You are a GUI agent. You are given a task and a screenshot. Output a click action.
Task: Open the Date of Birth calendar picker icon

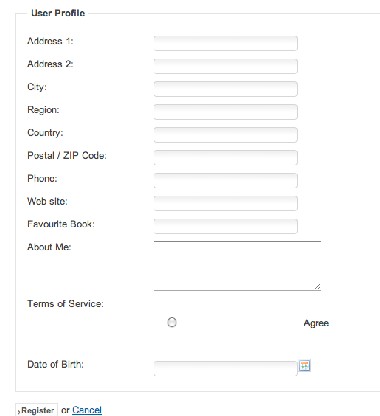[305, 366]
